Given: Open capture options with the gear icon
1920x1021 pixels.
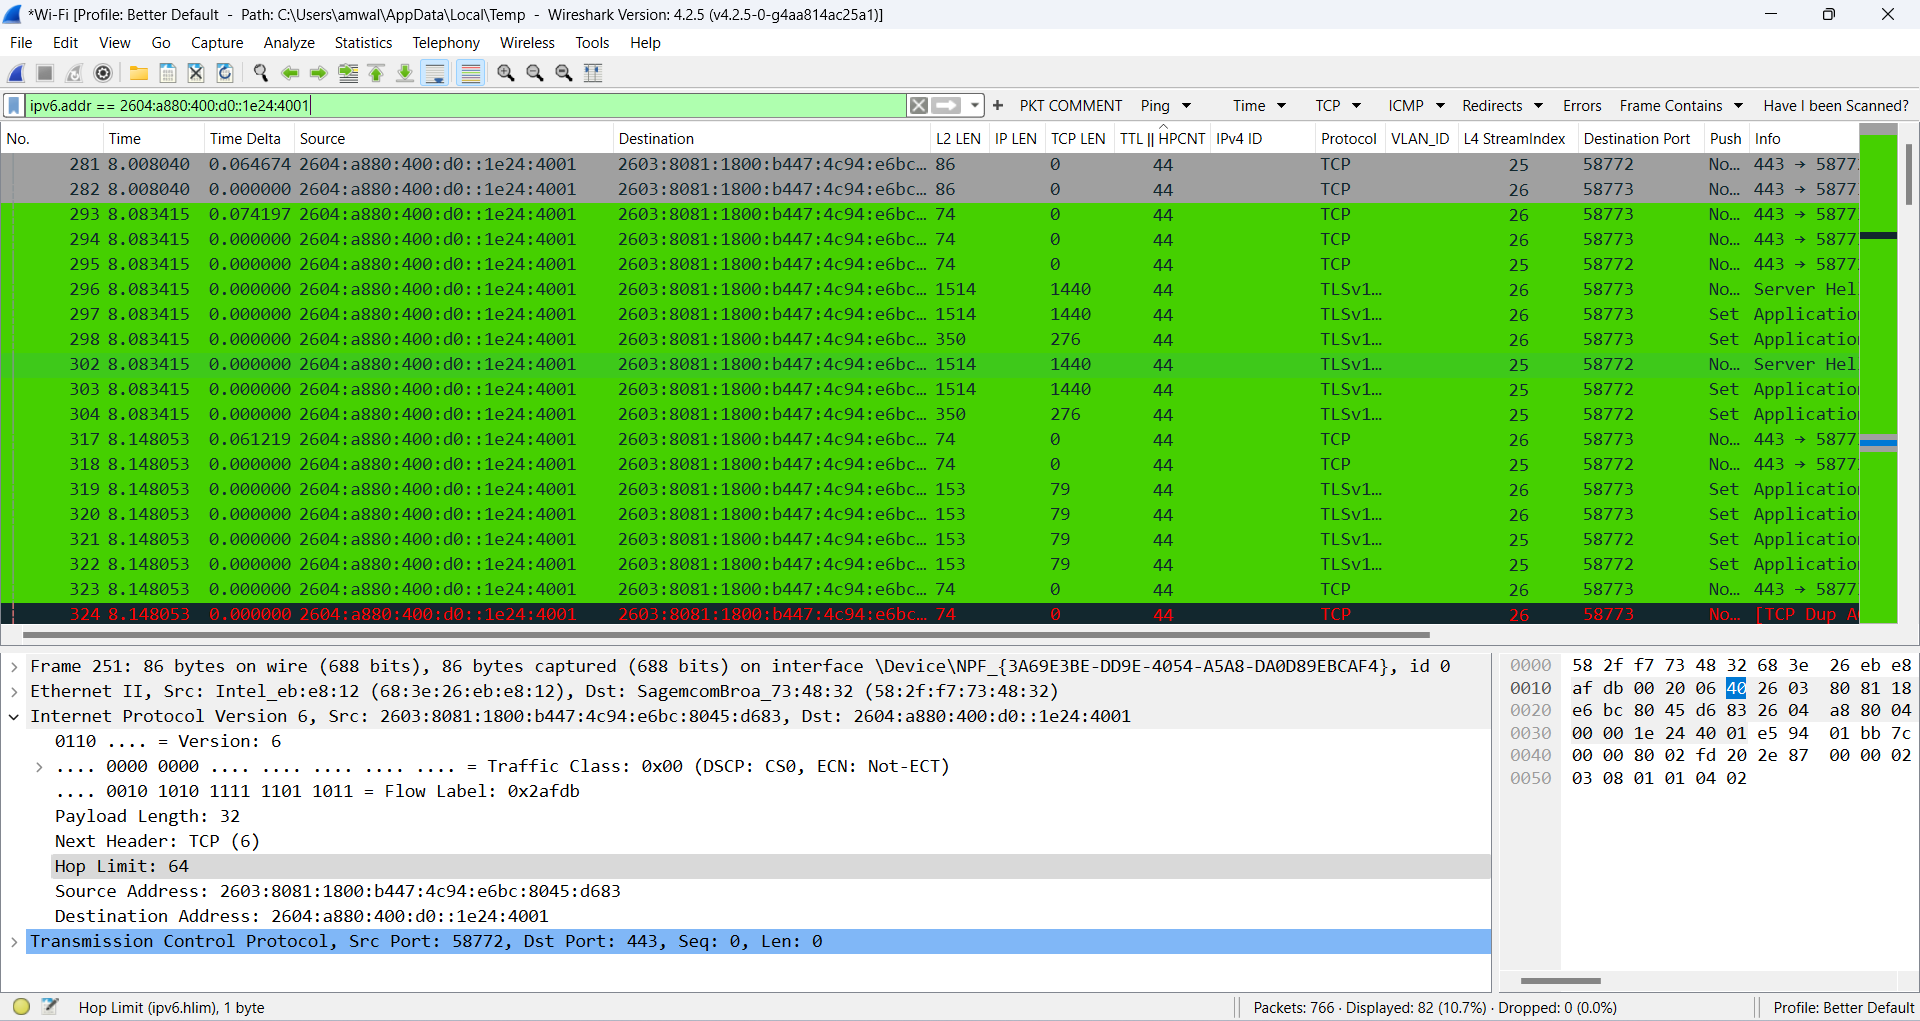Looking at the screenshot, I should pos(102,73).
